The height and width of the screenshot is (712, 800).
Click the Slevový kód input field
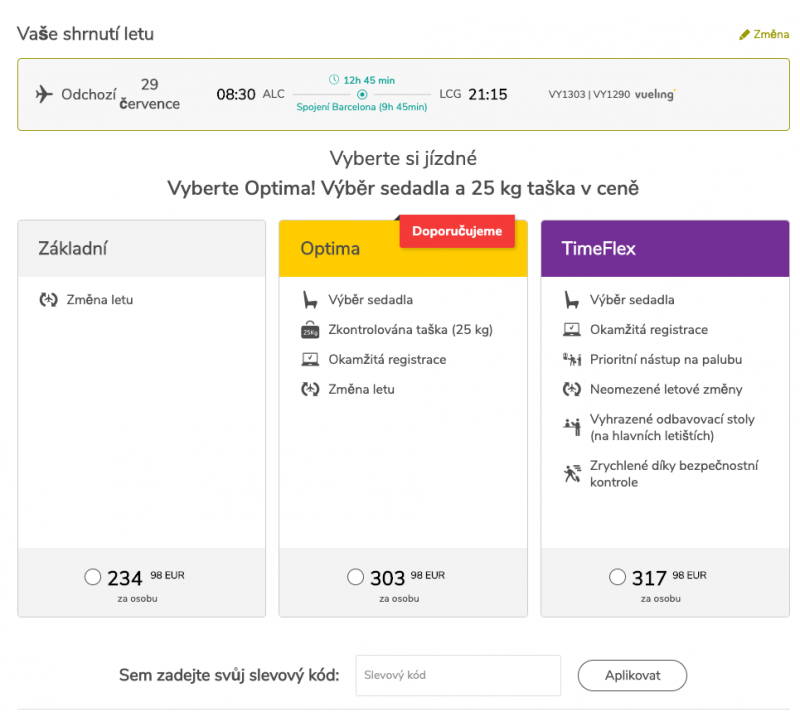pos(457,675)
